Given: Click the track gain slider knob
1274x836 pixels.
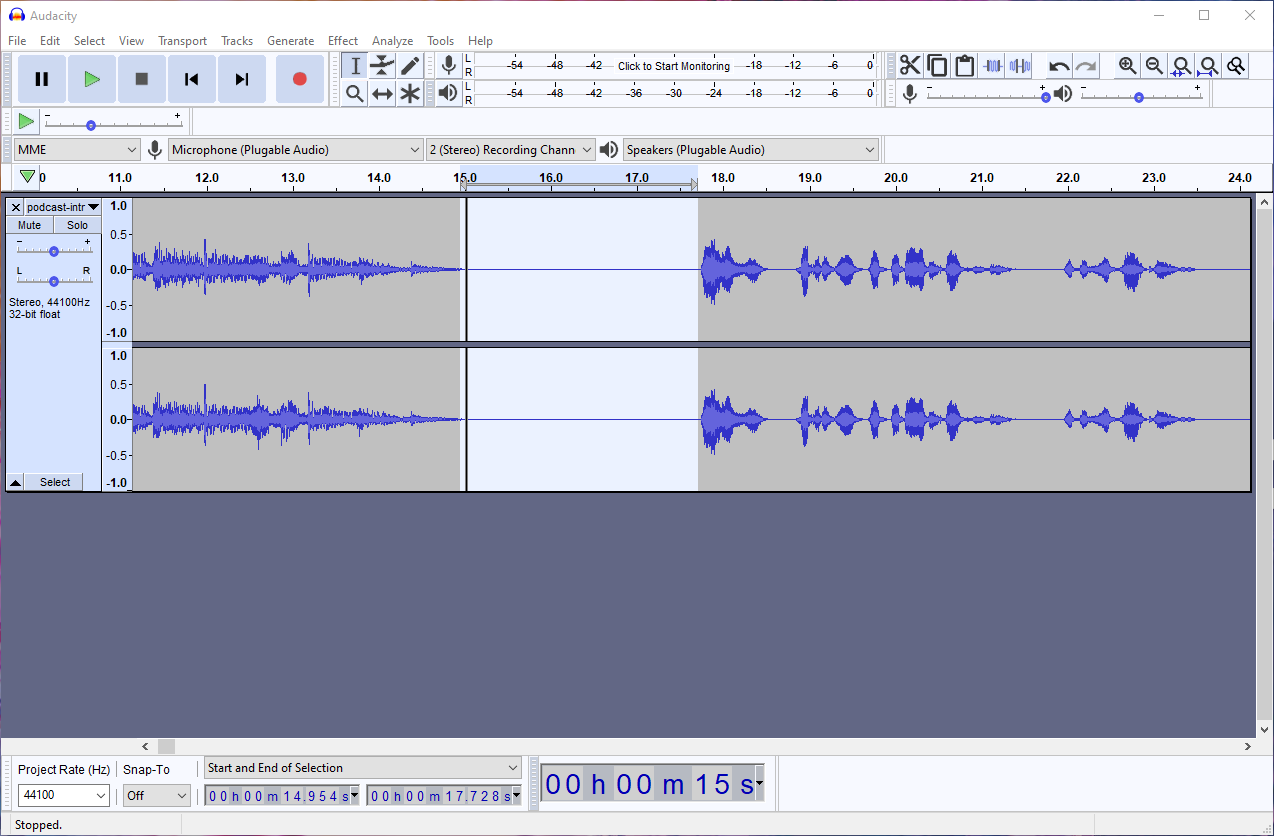Looking at the screenshot, I should [x=54, y=250].
